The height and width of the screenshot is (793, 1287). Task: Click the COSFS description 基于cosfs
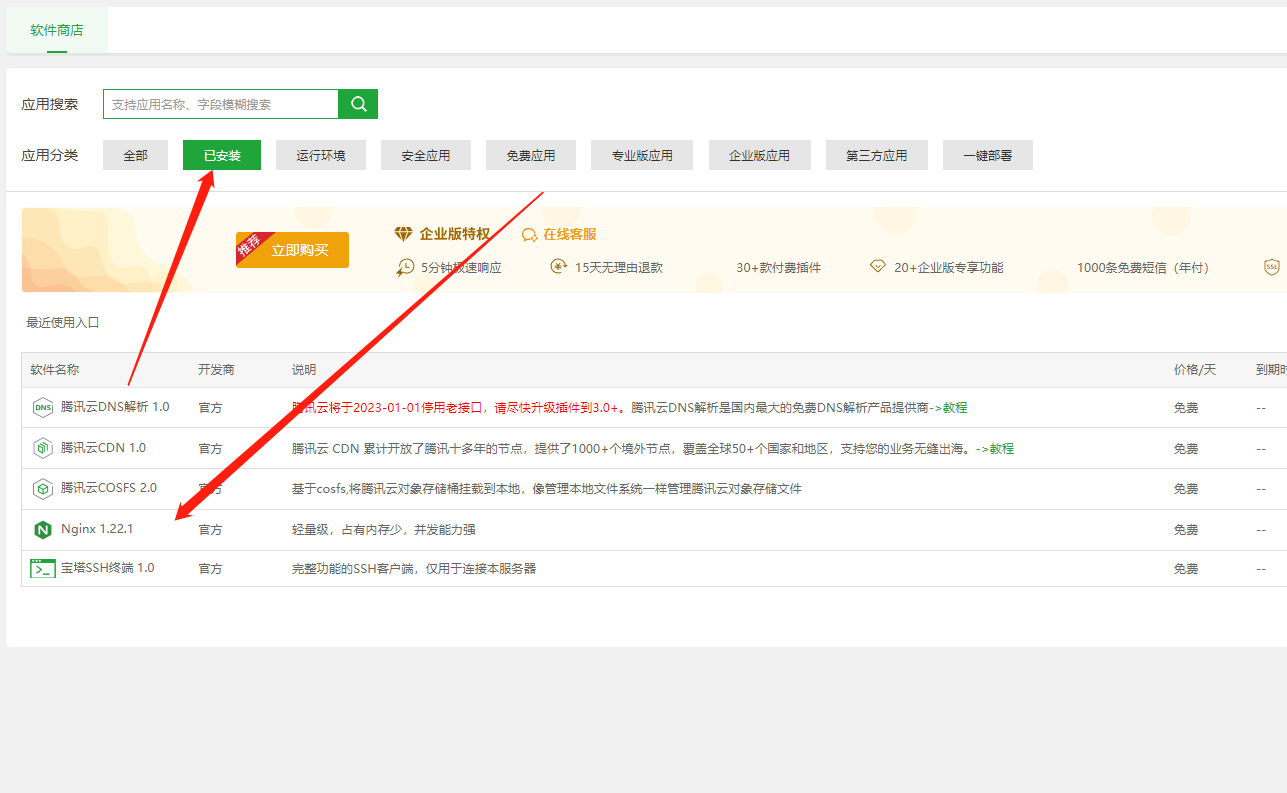point(547,488)
